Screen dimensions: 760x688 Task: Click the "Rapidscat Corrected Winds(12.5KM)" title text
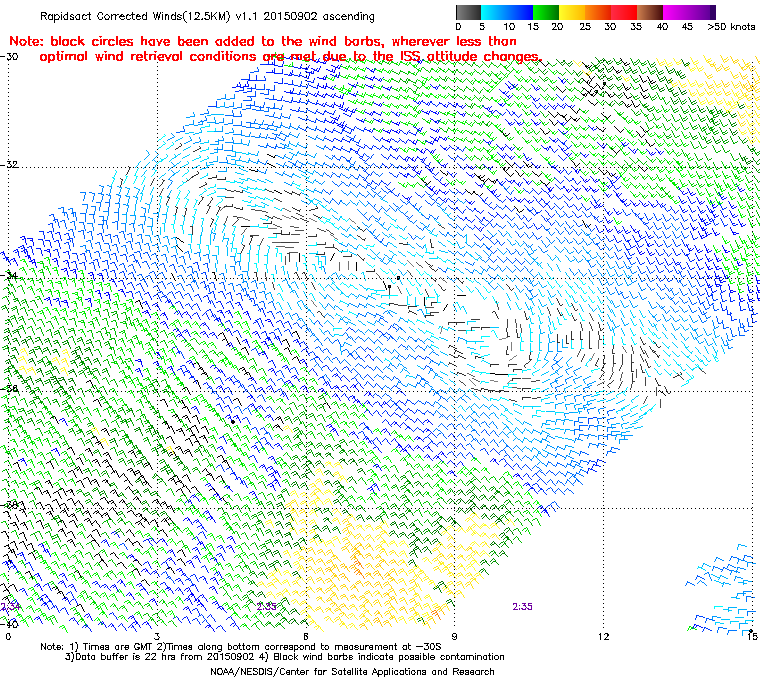pyautogui.click(x=135, y=16)
